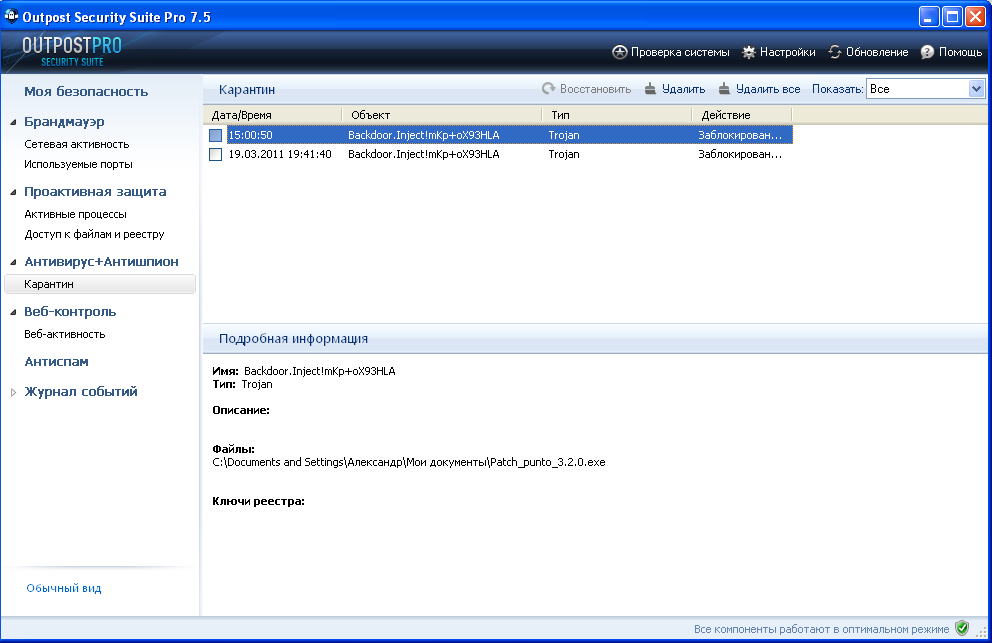Click Заблокирован action in the 19.03.2011 row
Screen dimensions: 992x643
click(x=740, y=154)
